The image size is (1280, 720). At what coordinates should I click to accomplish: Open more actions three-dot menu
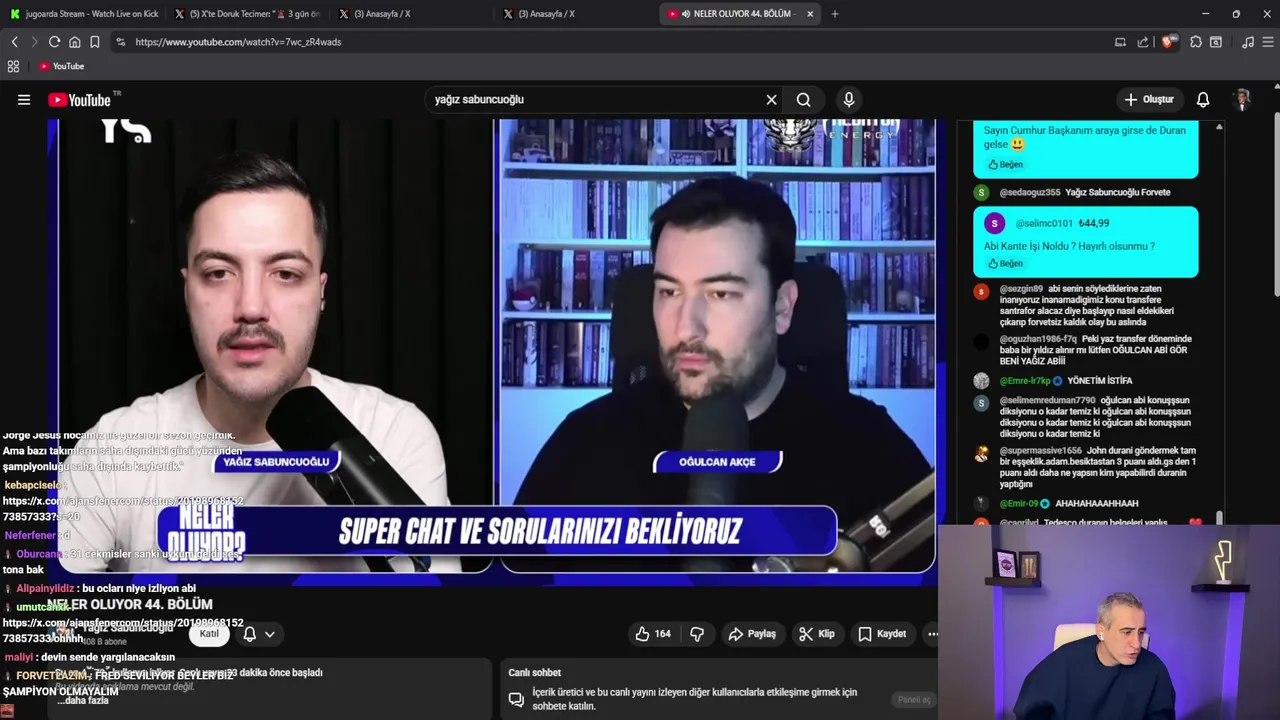pyautogui.click(x=932, y=634)
